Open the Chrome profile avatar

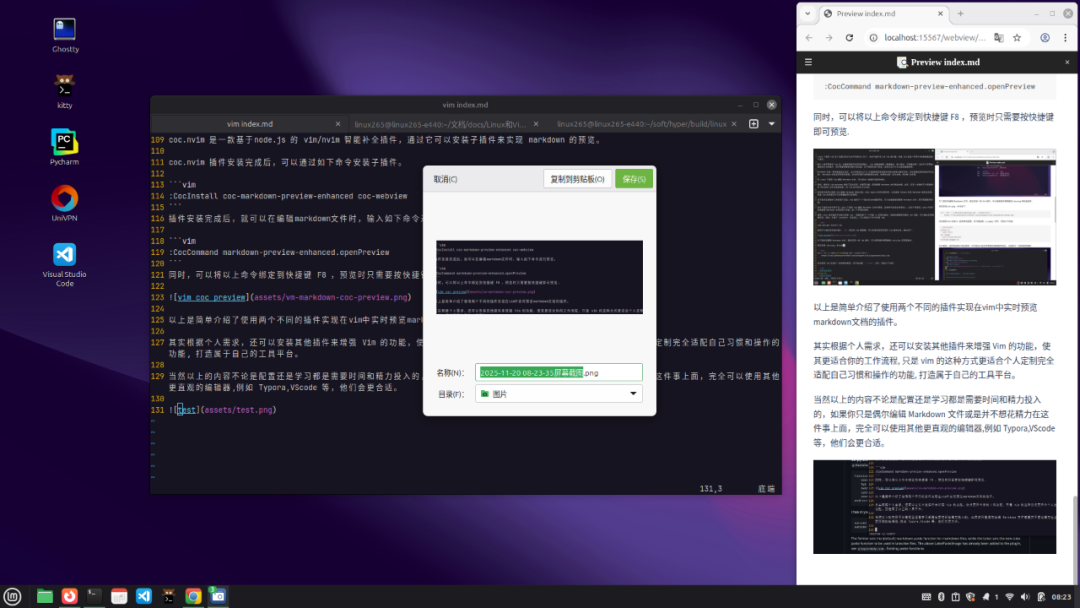click(1045, 38)
